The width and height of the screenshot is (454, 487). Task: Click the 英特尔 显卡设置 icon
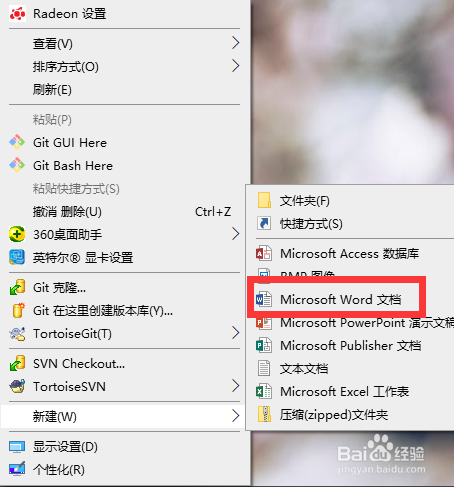click(x=17, y=257)
